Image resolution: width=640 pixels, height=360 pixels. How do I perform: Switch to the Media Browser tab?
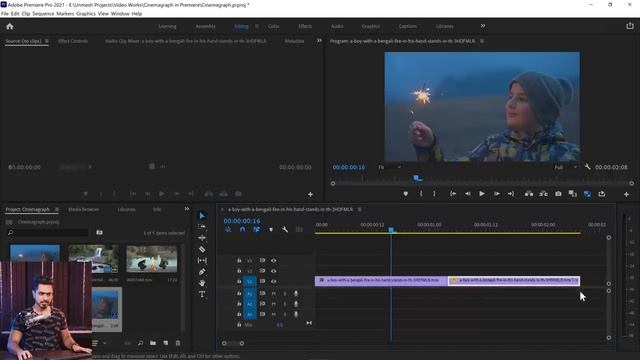click(84, 209)
